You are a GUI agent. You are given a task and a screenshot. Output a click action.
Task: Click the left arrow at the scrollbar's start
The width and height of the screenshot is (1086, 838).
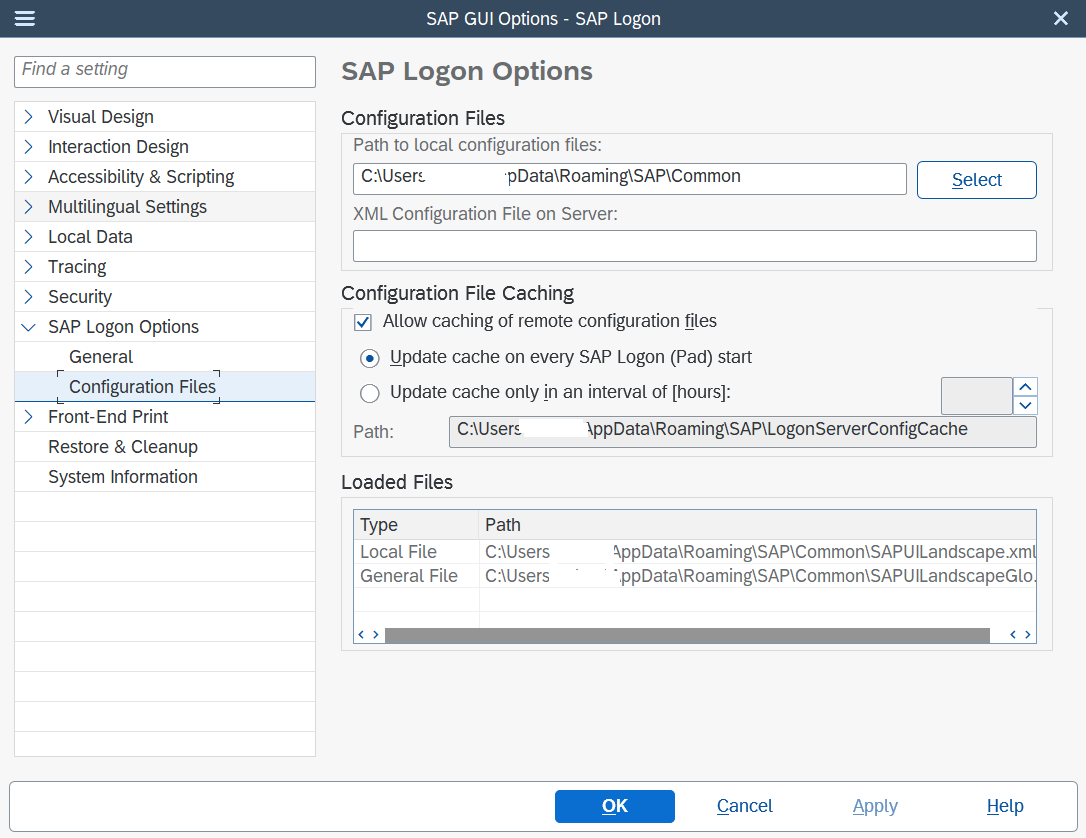[x=361, y=635]
